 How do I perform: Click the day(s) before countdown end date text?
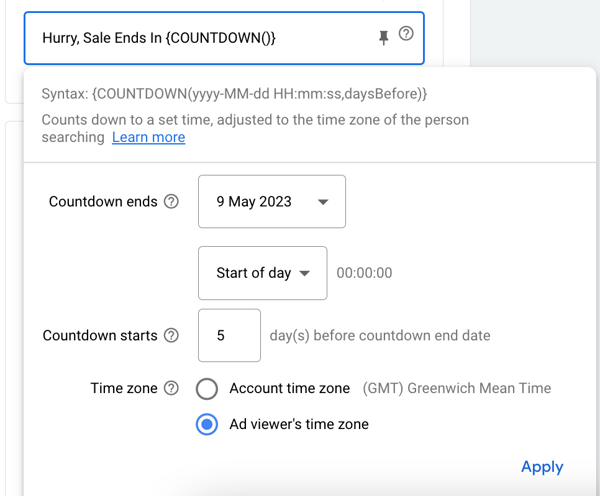pos(380,335)
